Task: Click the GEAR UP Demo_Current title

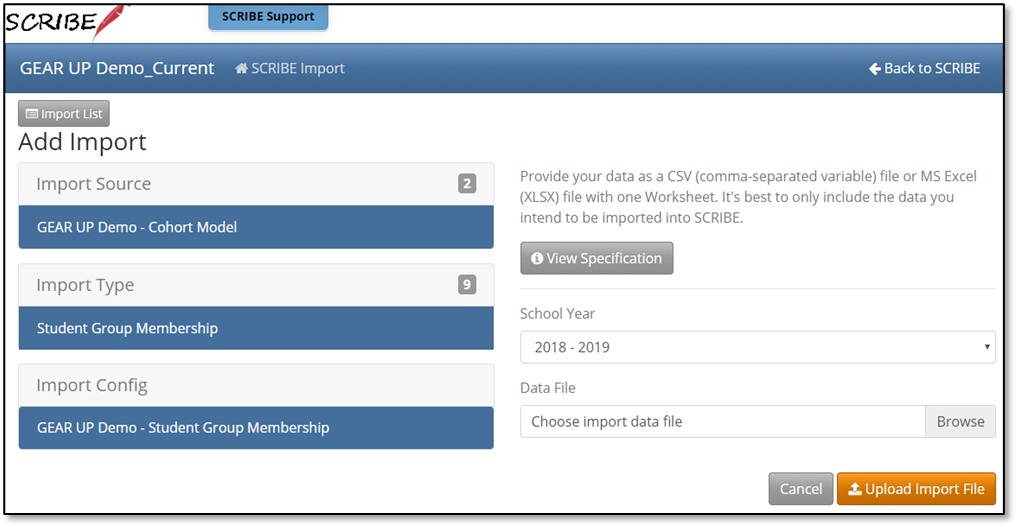Action: pyautogui.click(x=117, y=68)
